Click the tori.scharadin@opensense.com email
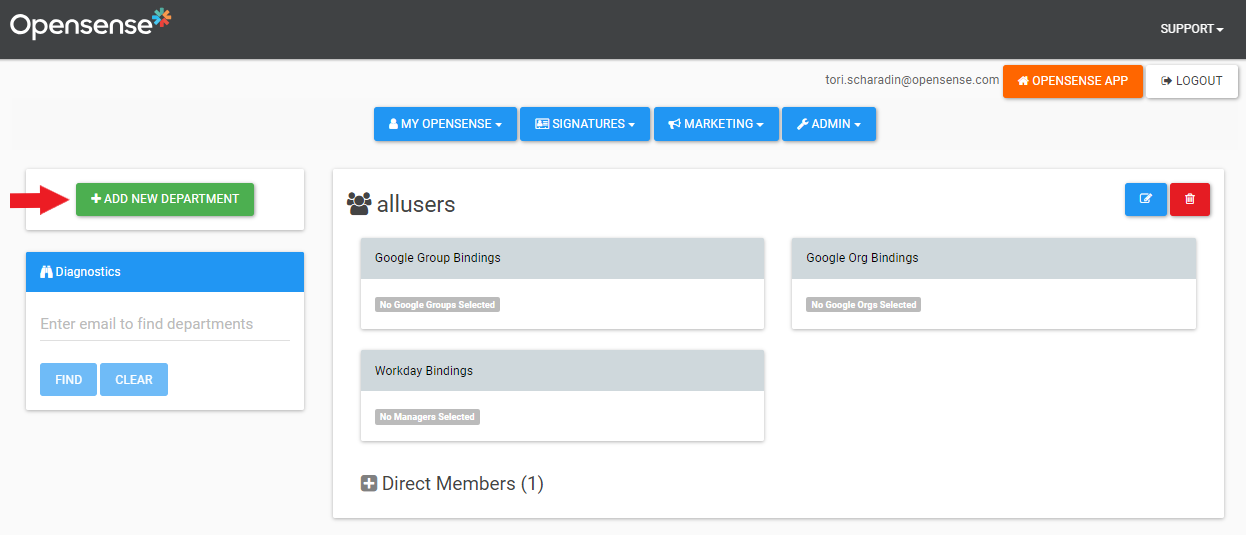1246x535 pixels. coord(912,80)
